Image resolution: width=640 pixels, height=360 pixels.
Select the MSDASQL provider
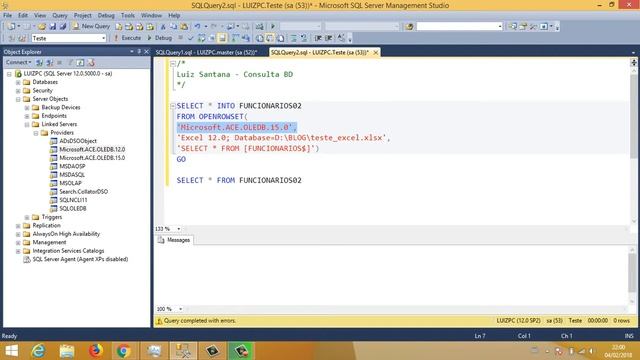pyautogui.click(x=72, y=175)
